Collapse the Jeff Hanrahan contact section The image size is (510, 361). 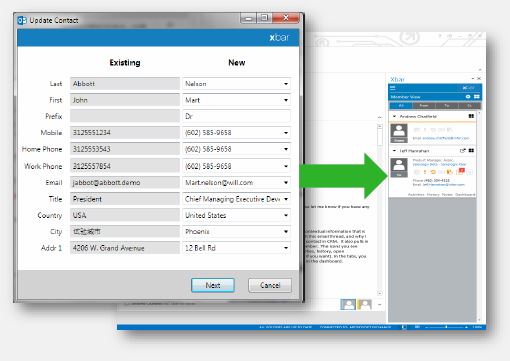coord(395,151)
